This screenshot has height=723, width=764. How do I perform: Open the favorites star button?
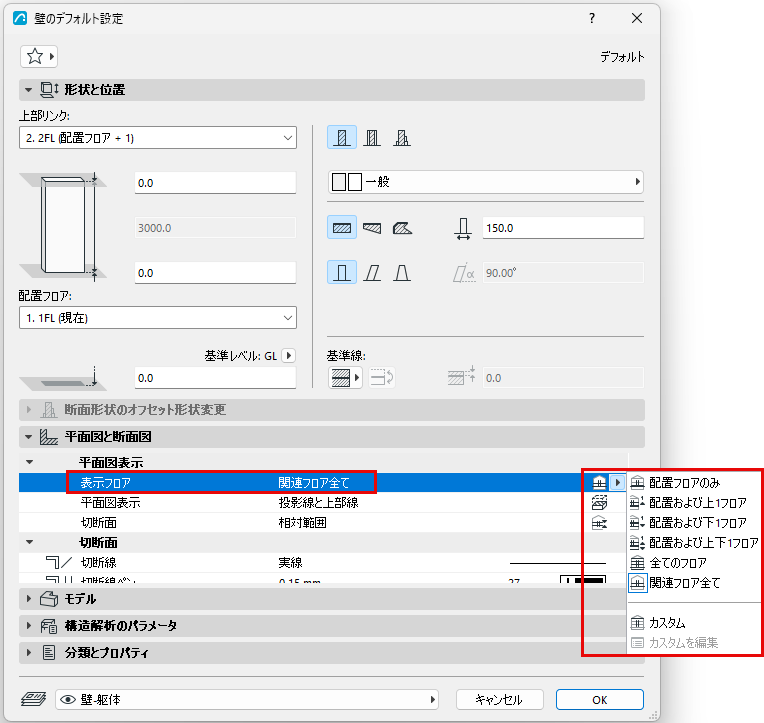pyautogui.click(x=38, y=57)
